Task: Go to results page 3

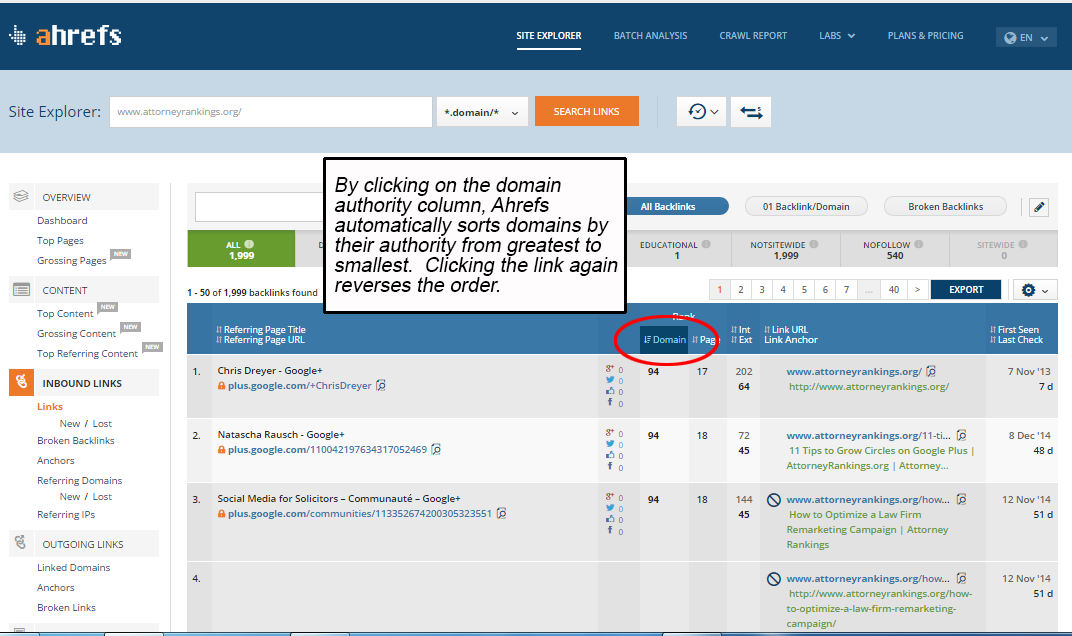Action: click(x=761, y=288)
